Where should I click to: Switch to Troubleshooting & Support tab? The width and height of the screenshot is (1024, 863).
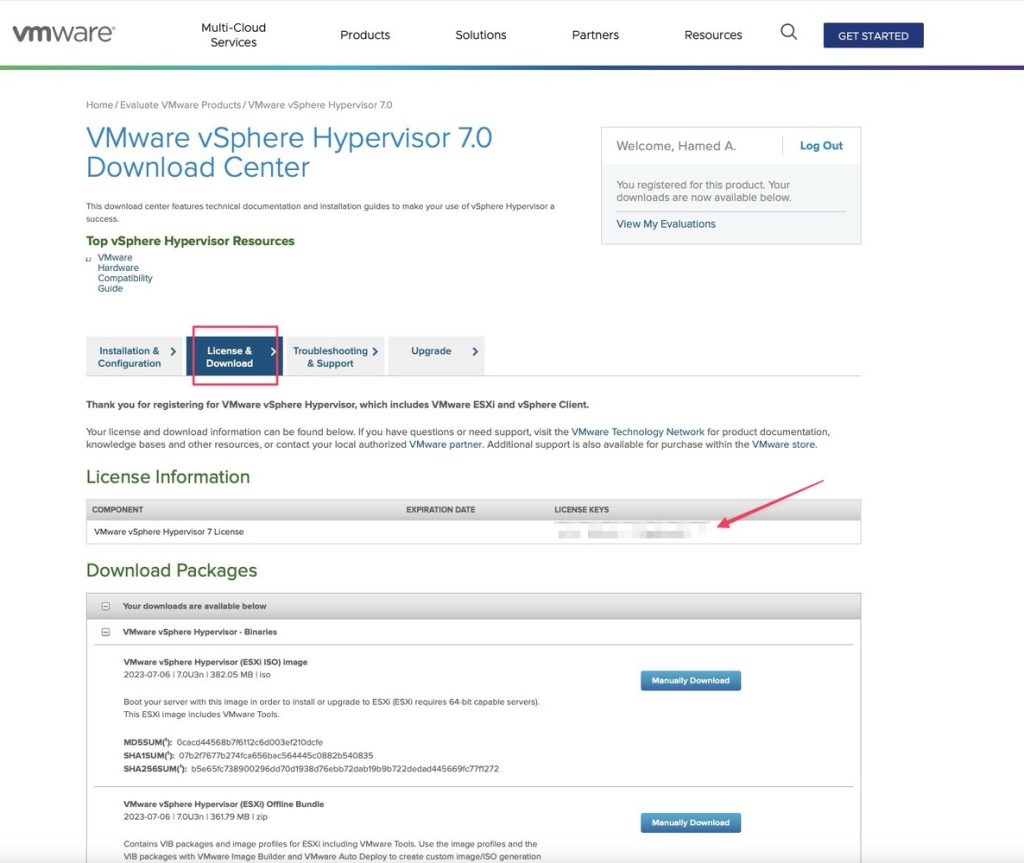pos(334,357)
